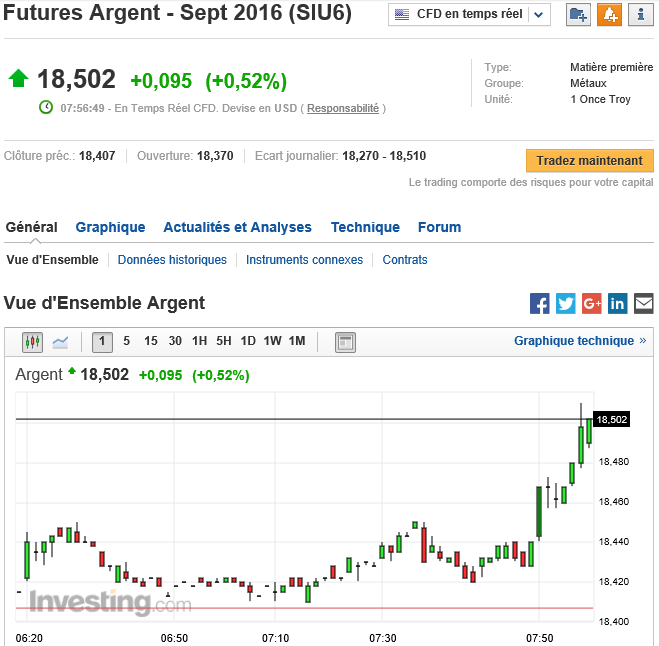Screen dimensions: 659x646
Task: Open the info icon button
Action: [x=641, y=15]
